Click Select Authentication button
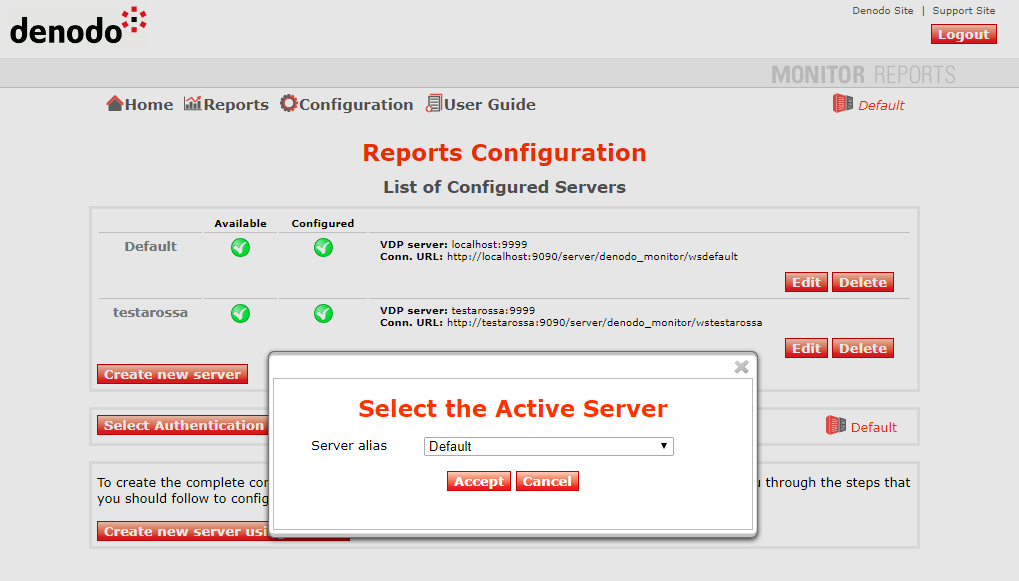The image size is (1019, 581). [x=183, y=425]
